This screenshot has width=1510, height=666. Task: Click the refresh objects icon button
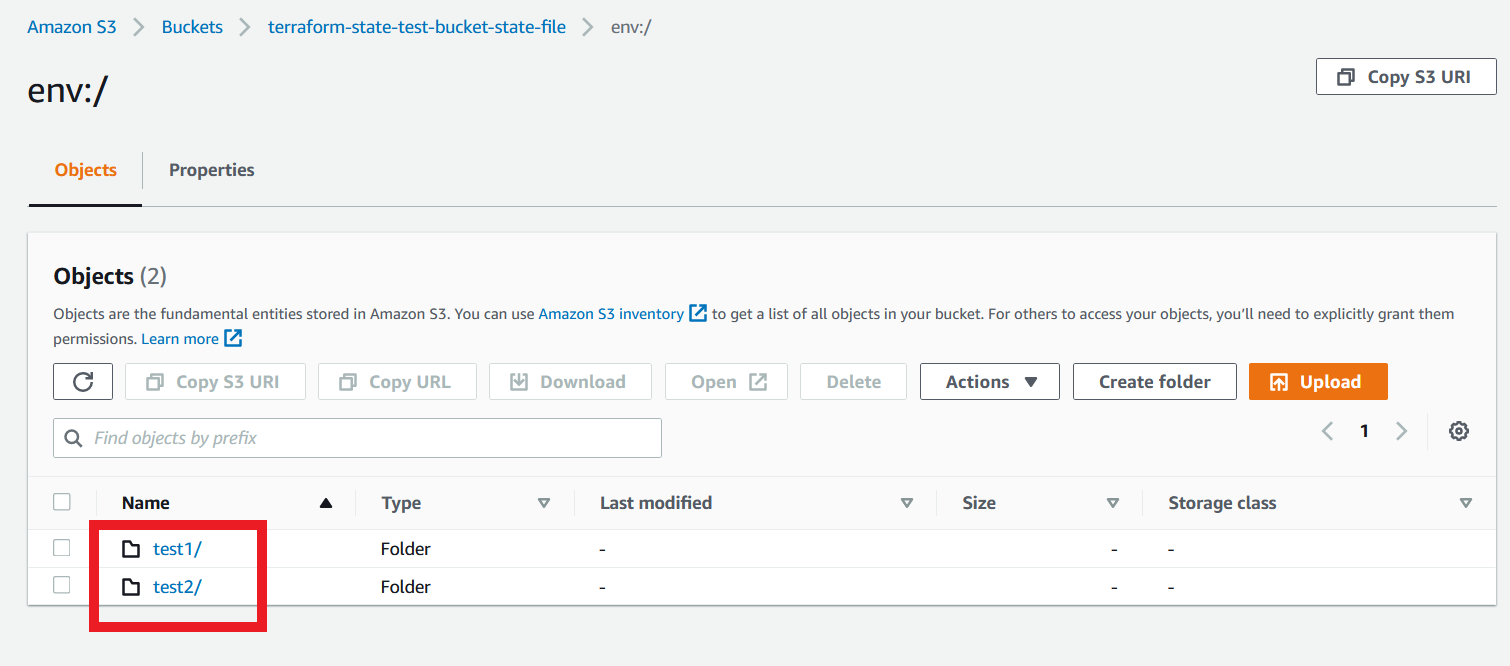click(x=83, y=382)
